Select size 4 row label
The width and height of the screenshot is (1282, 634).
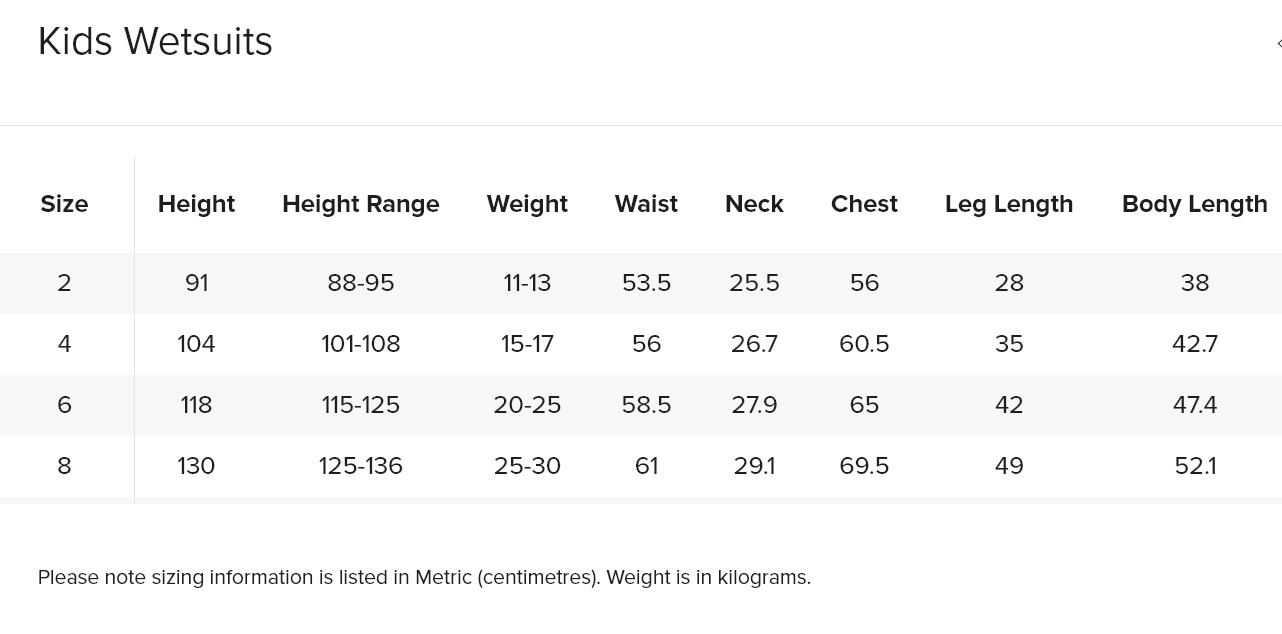(64, 344)
